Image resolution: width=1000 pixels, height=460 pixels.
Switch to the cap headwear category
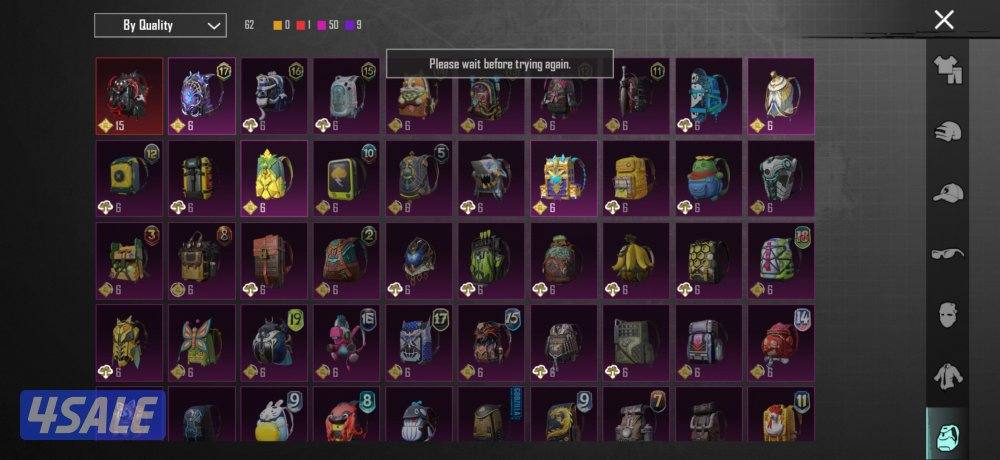[947, 193]
